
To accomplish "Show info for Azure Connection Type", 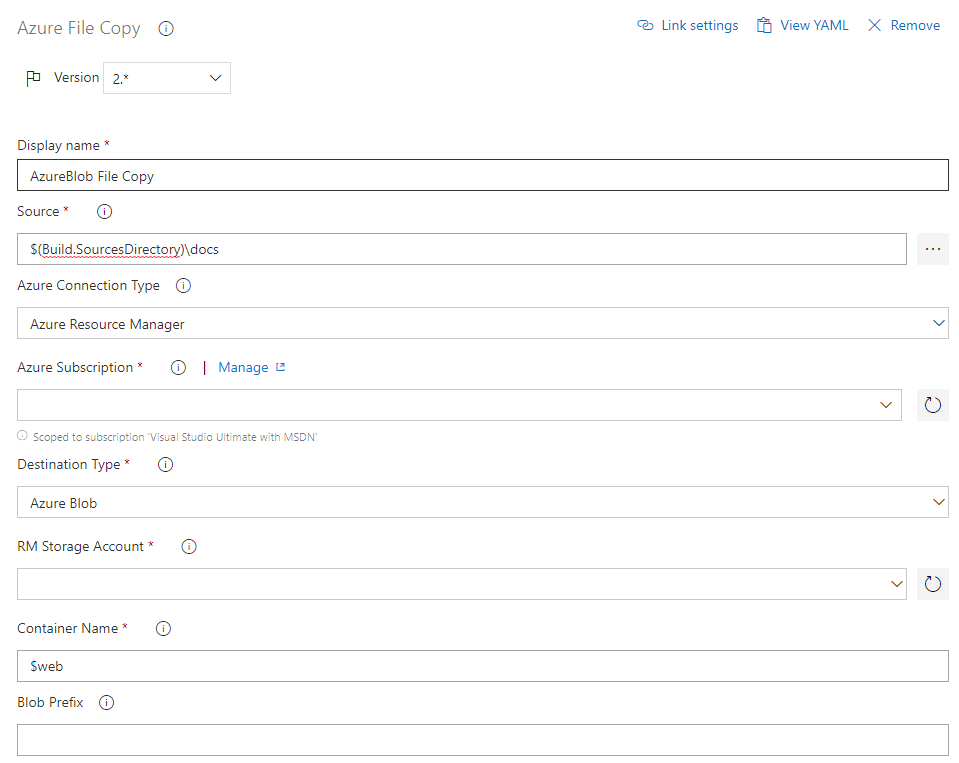I will pos(183,286).
